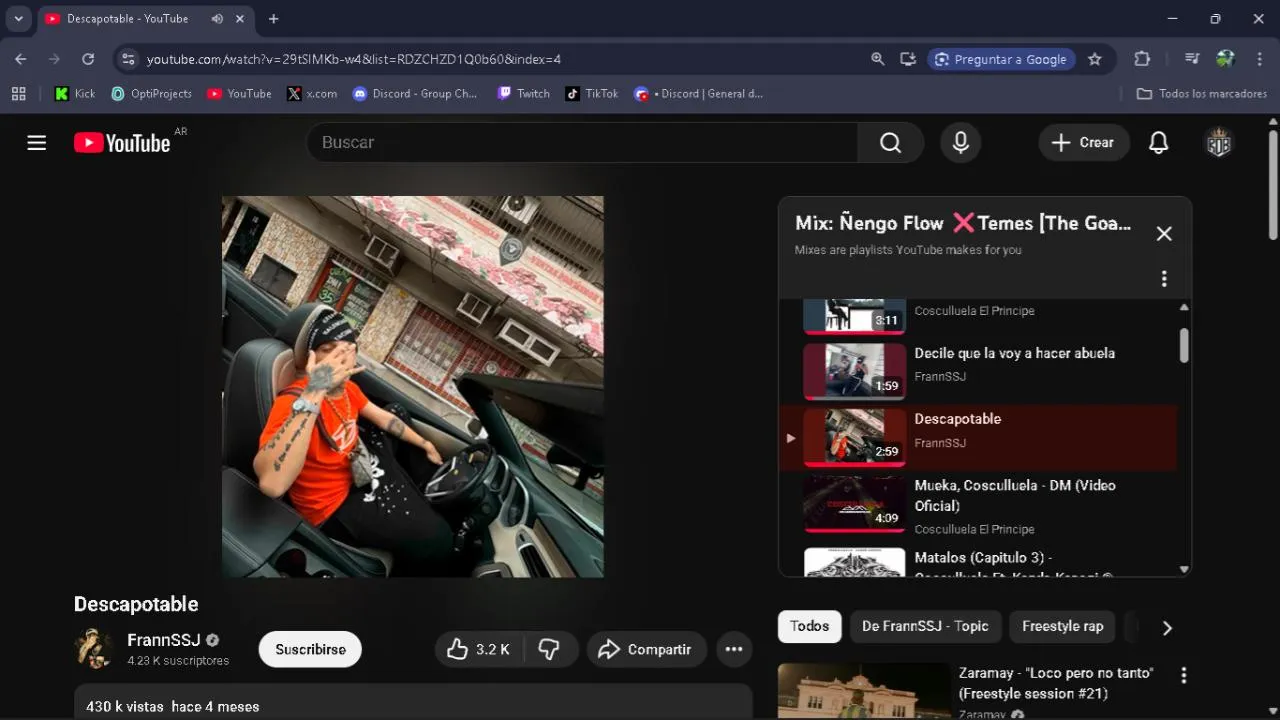Open the YouTube hamburger guide menu
This screenshot has width=1280, height=720.
pos(37,143)
